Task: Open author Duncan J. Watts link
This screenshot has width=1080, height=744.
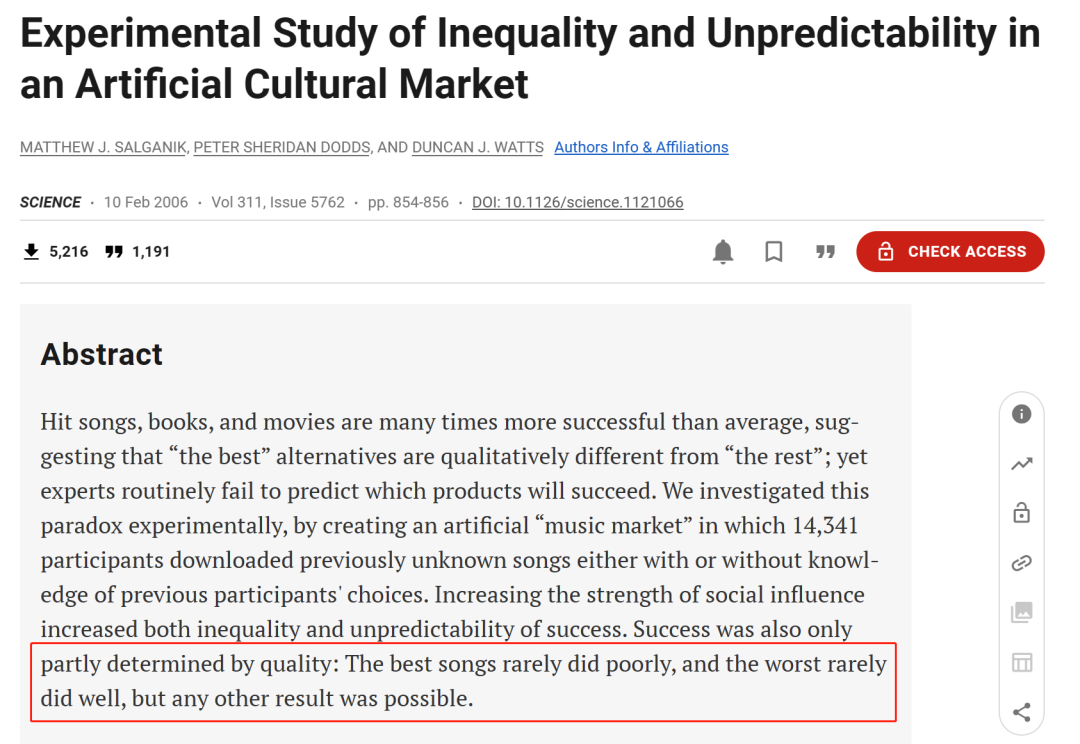Action: [478, 147]
